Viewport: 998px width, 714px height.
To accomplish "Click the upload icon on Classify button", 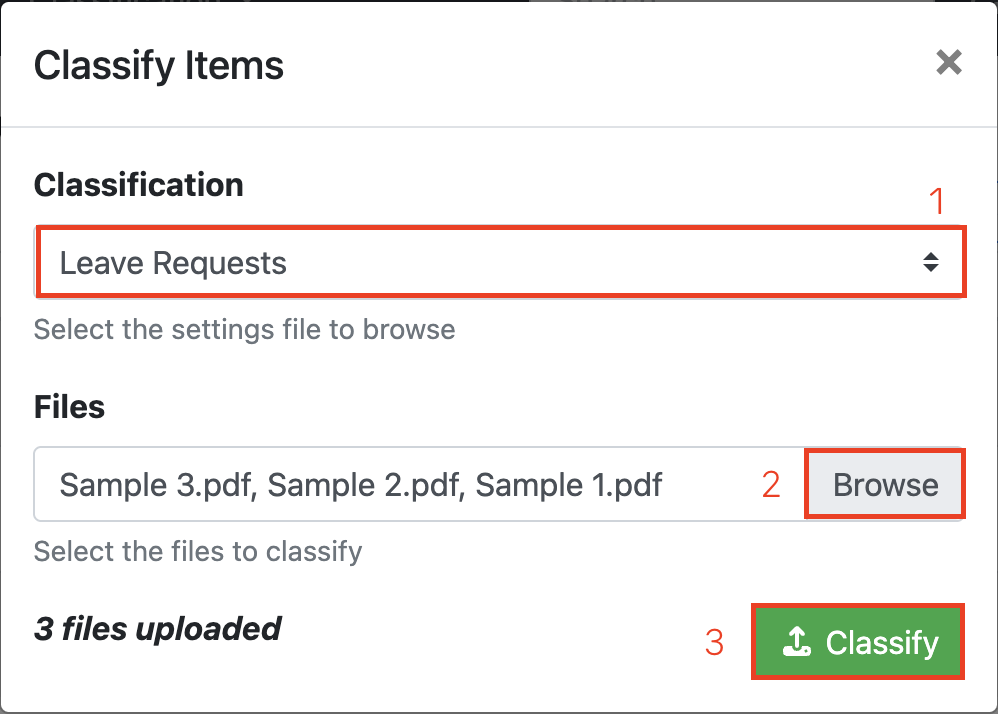I will (796, 641).
